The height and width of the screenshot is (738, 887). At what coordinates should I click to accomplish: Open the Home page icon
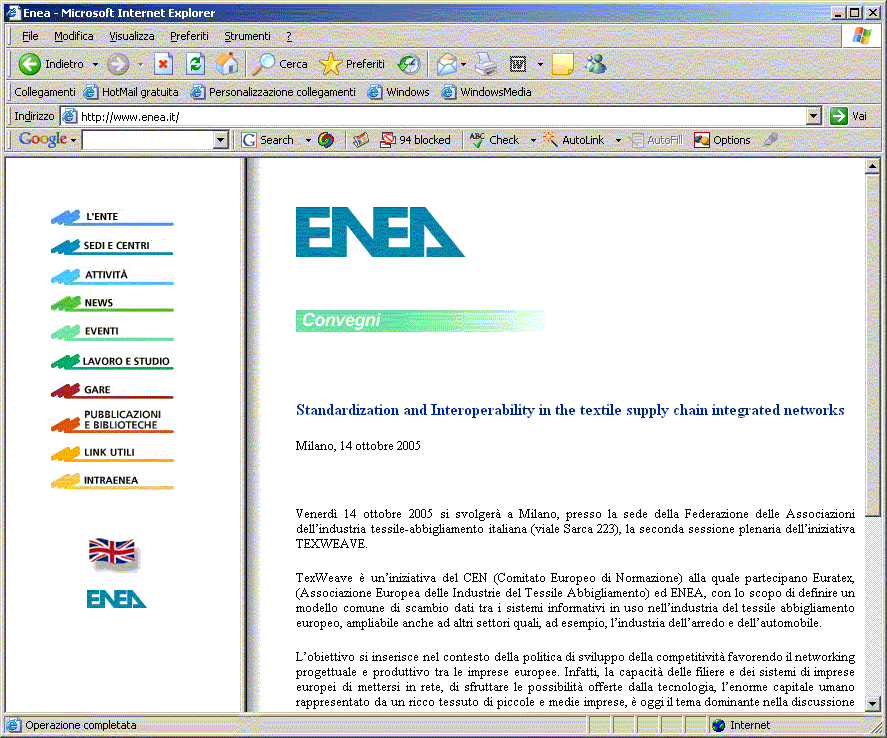coord(227,64)
